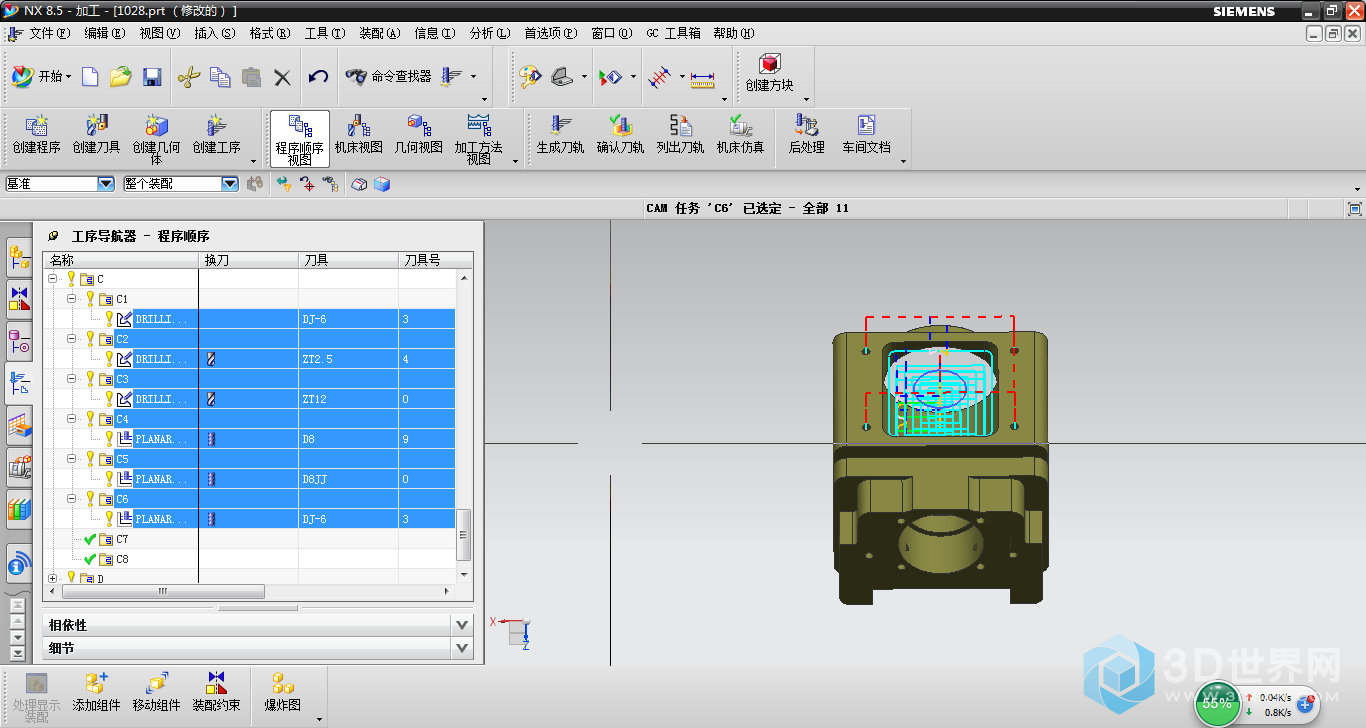Open the 插入 (Insert) menu
Image resolution: width=1366 pixels, height=728 pixels.
point(215,33)
